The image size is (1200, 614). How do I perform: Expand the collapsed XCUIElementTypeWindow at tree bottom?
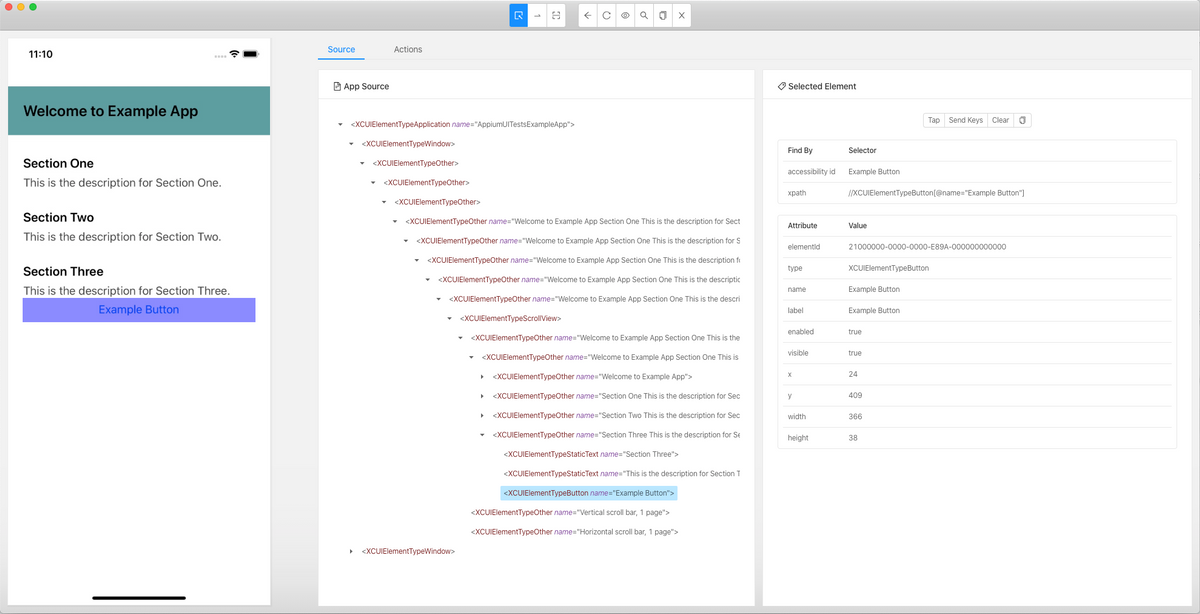(351, 552)
